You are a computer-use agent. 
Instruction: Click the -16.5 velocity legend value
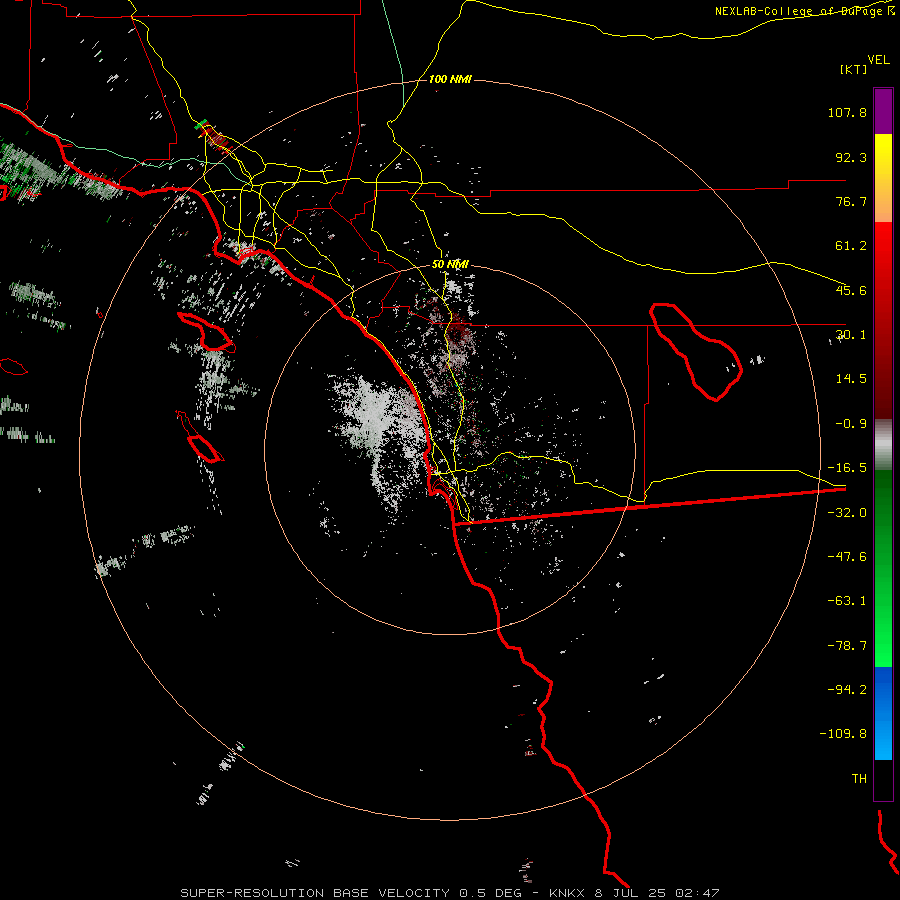[x=847, y=468]
